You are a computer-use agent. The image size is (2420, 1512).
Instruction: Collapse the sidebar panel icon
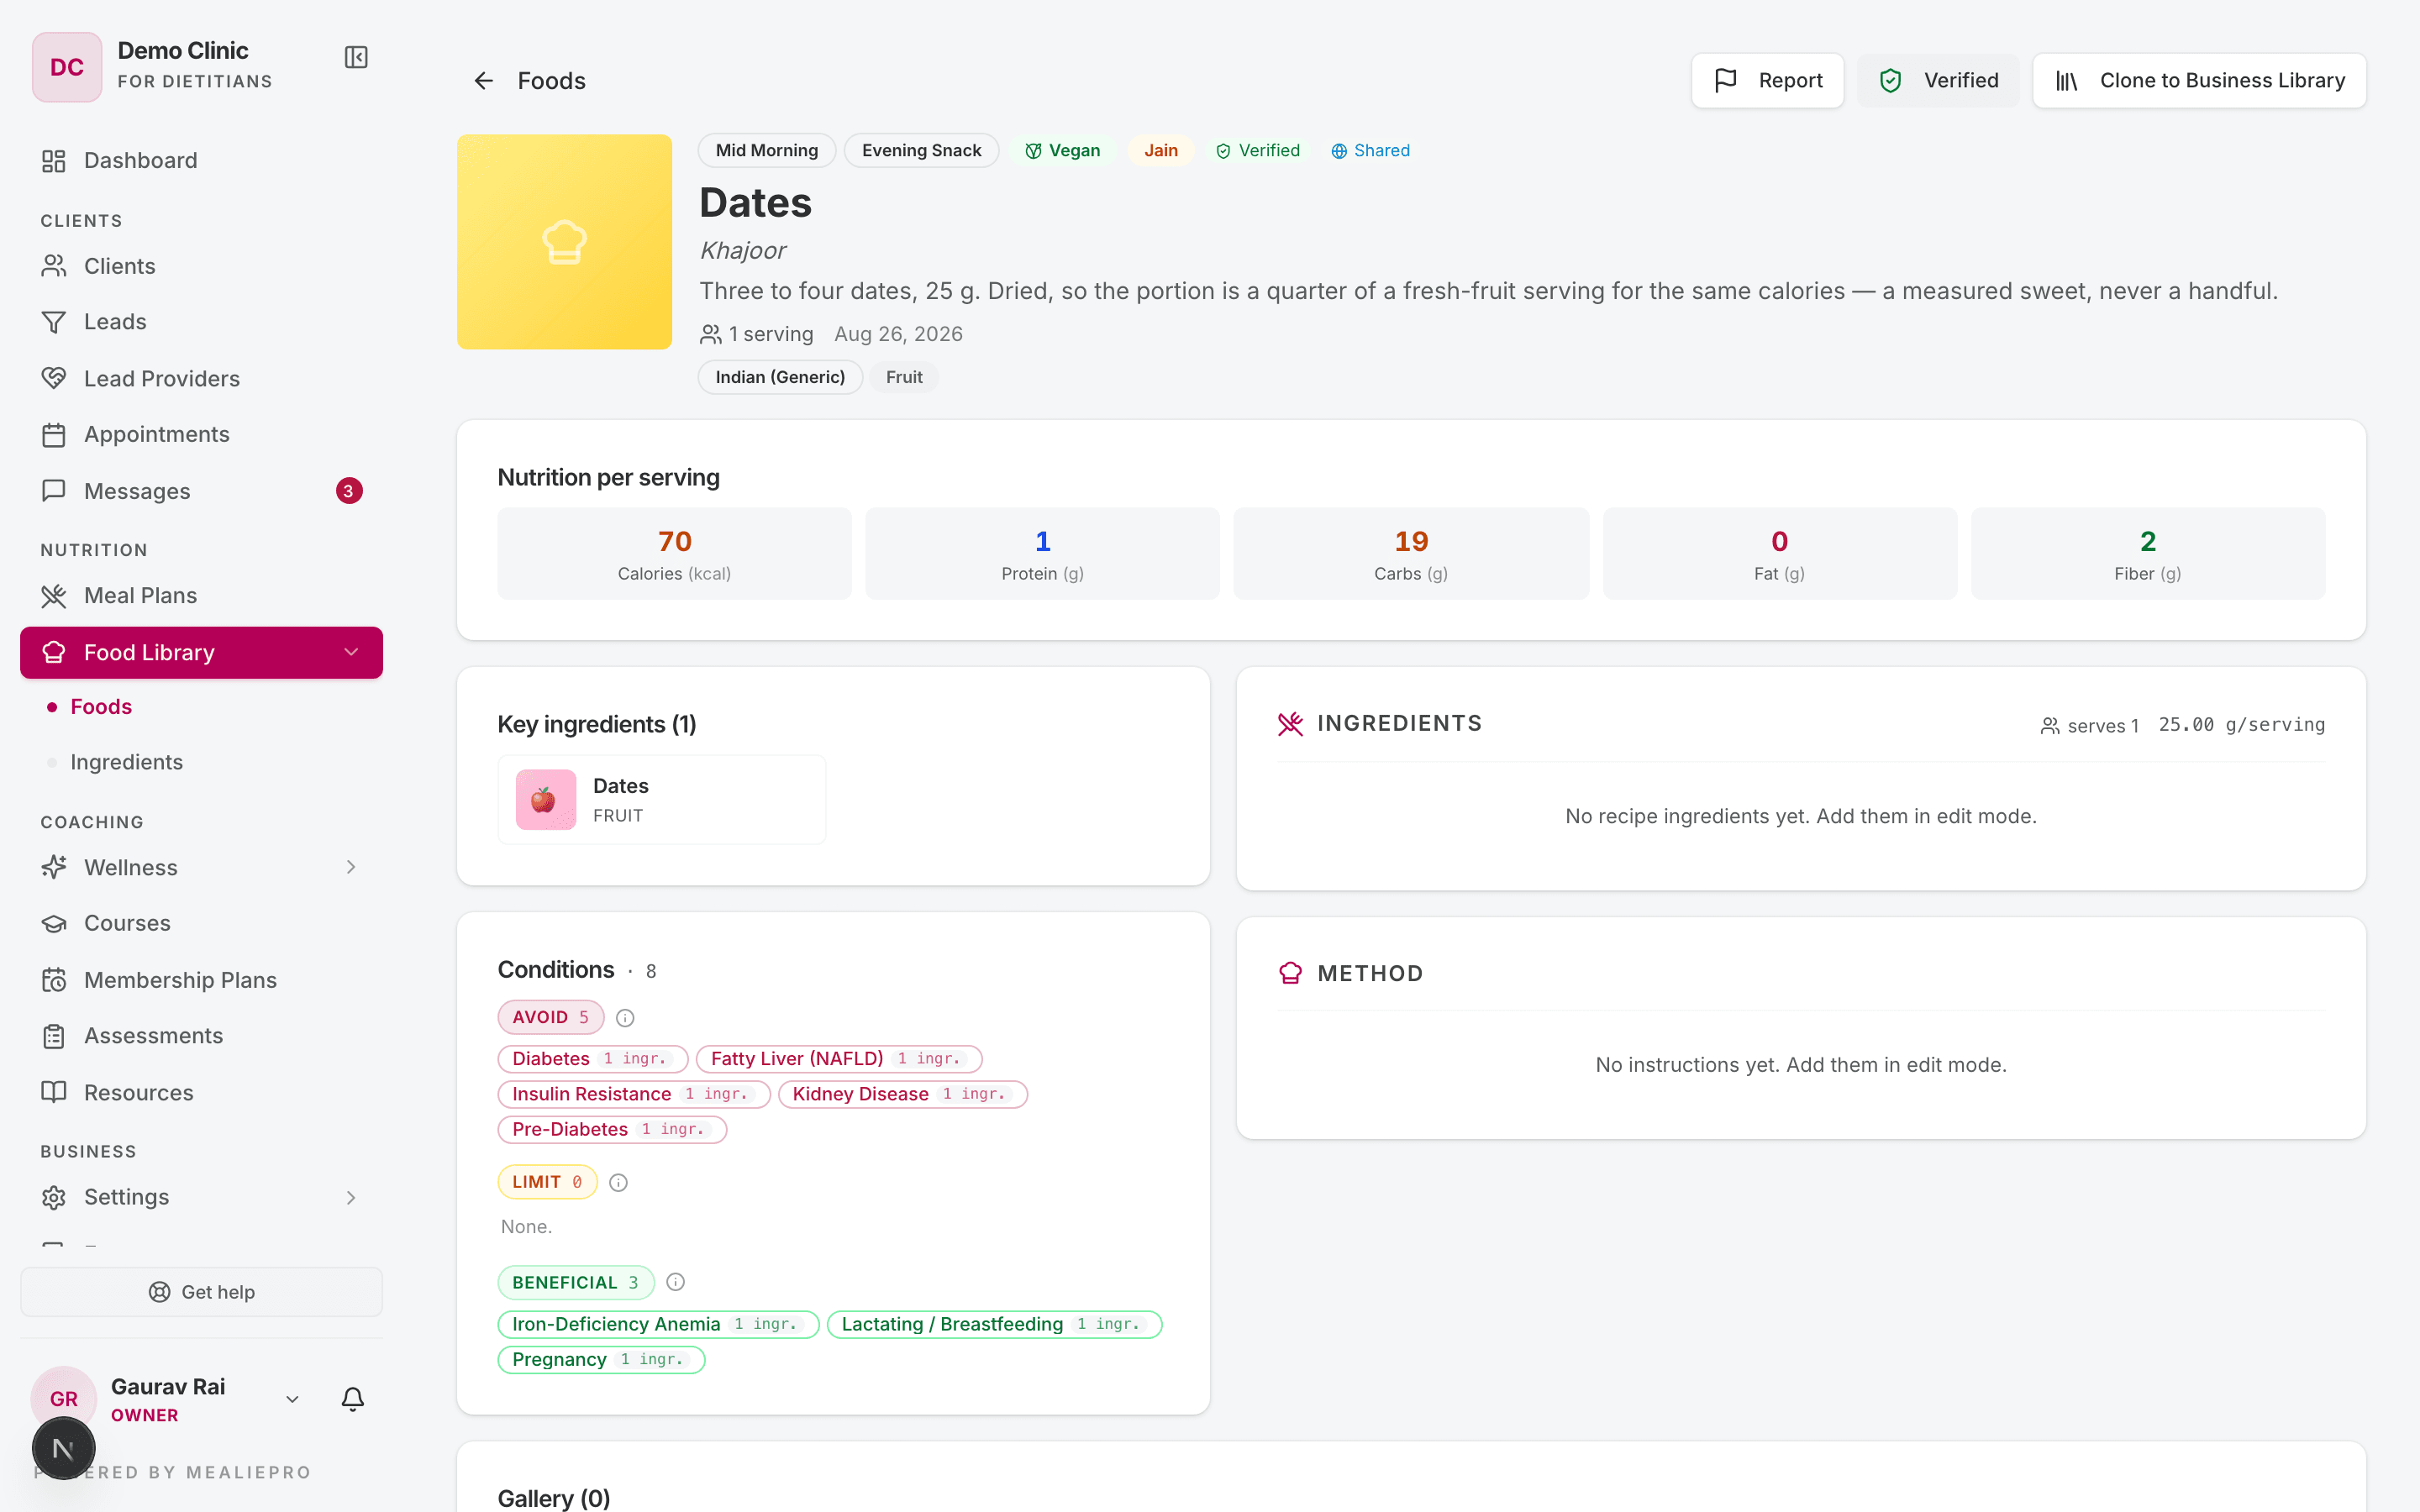coord(356,57)
